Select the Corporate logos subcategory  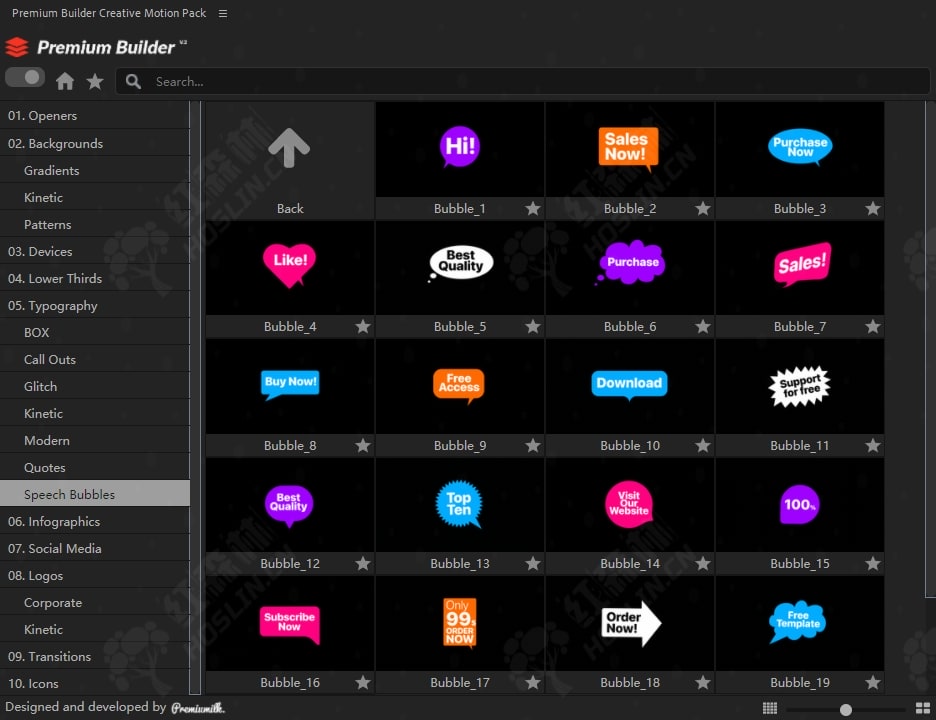coord(95,602)
